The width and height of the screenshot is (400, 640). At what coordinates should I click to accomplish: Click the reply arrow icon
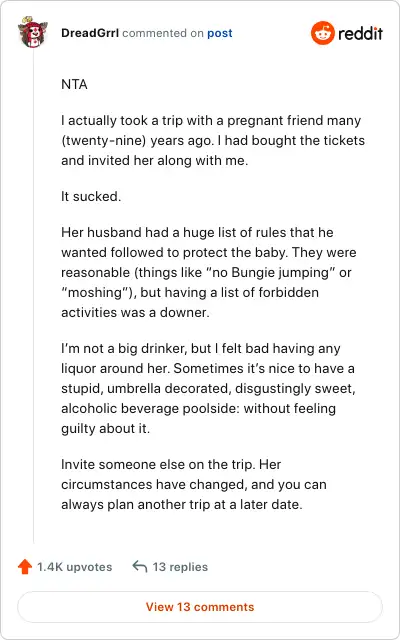[140, 567]
